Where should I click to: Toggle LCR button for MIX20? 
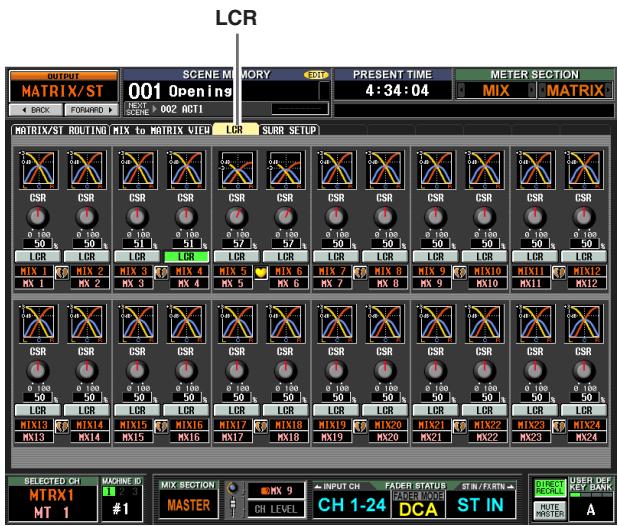385,411
